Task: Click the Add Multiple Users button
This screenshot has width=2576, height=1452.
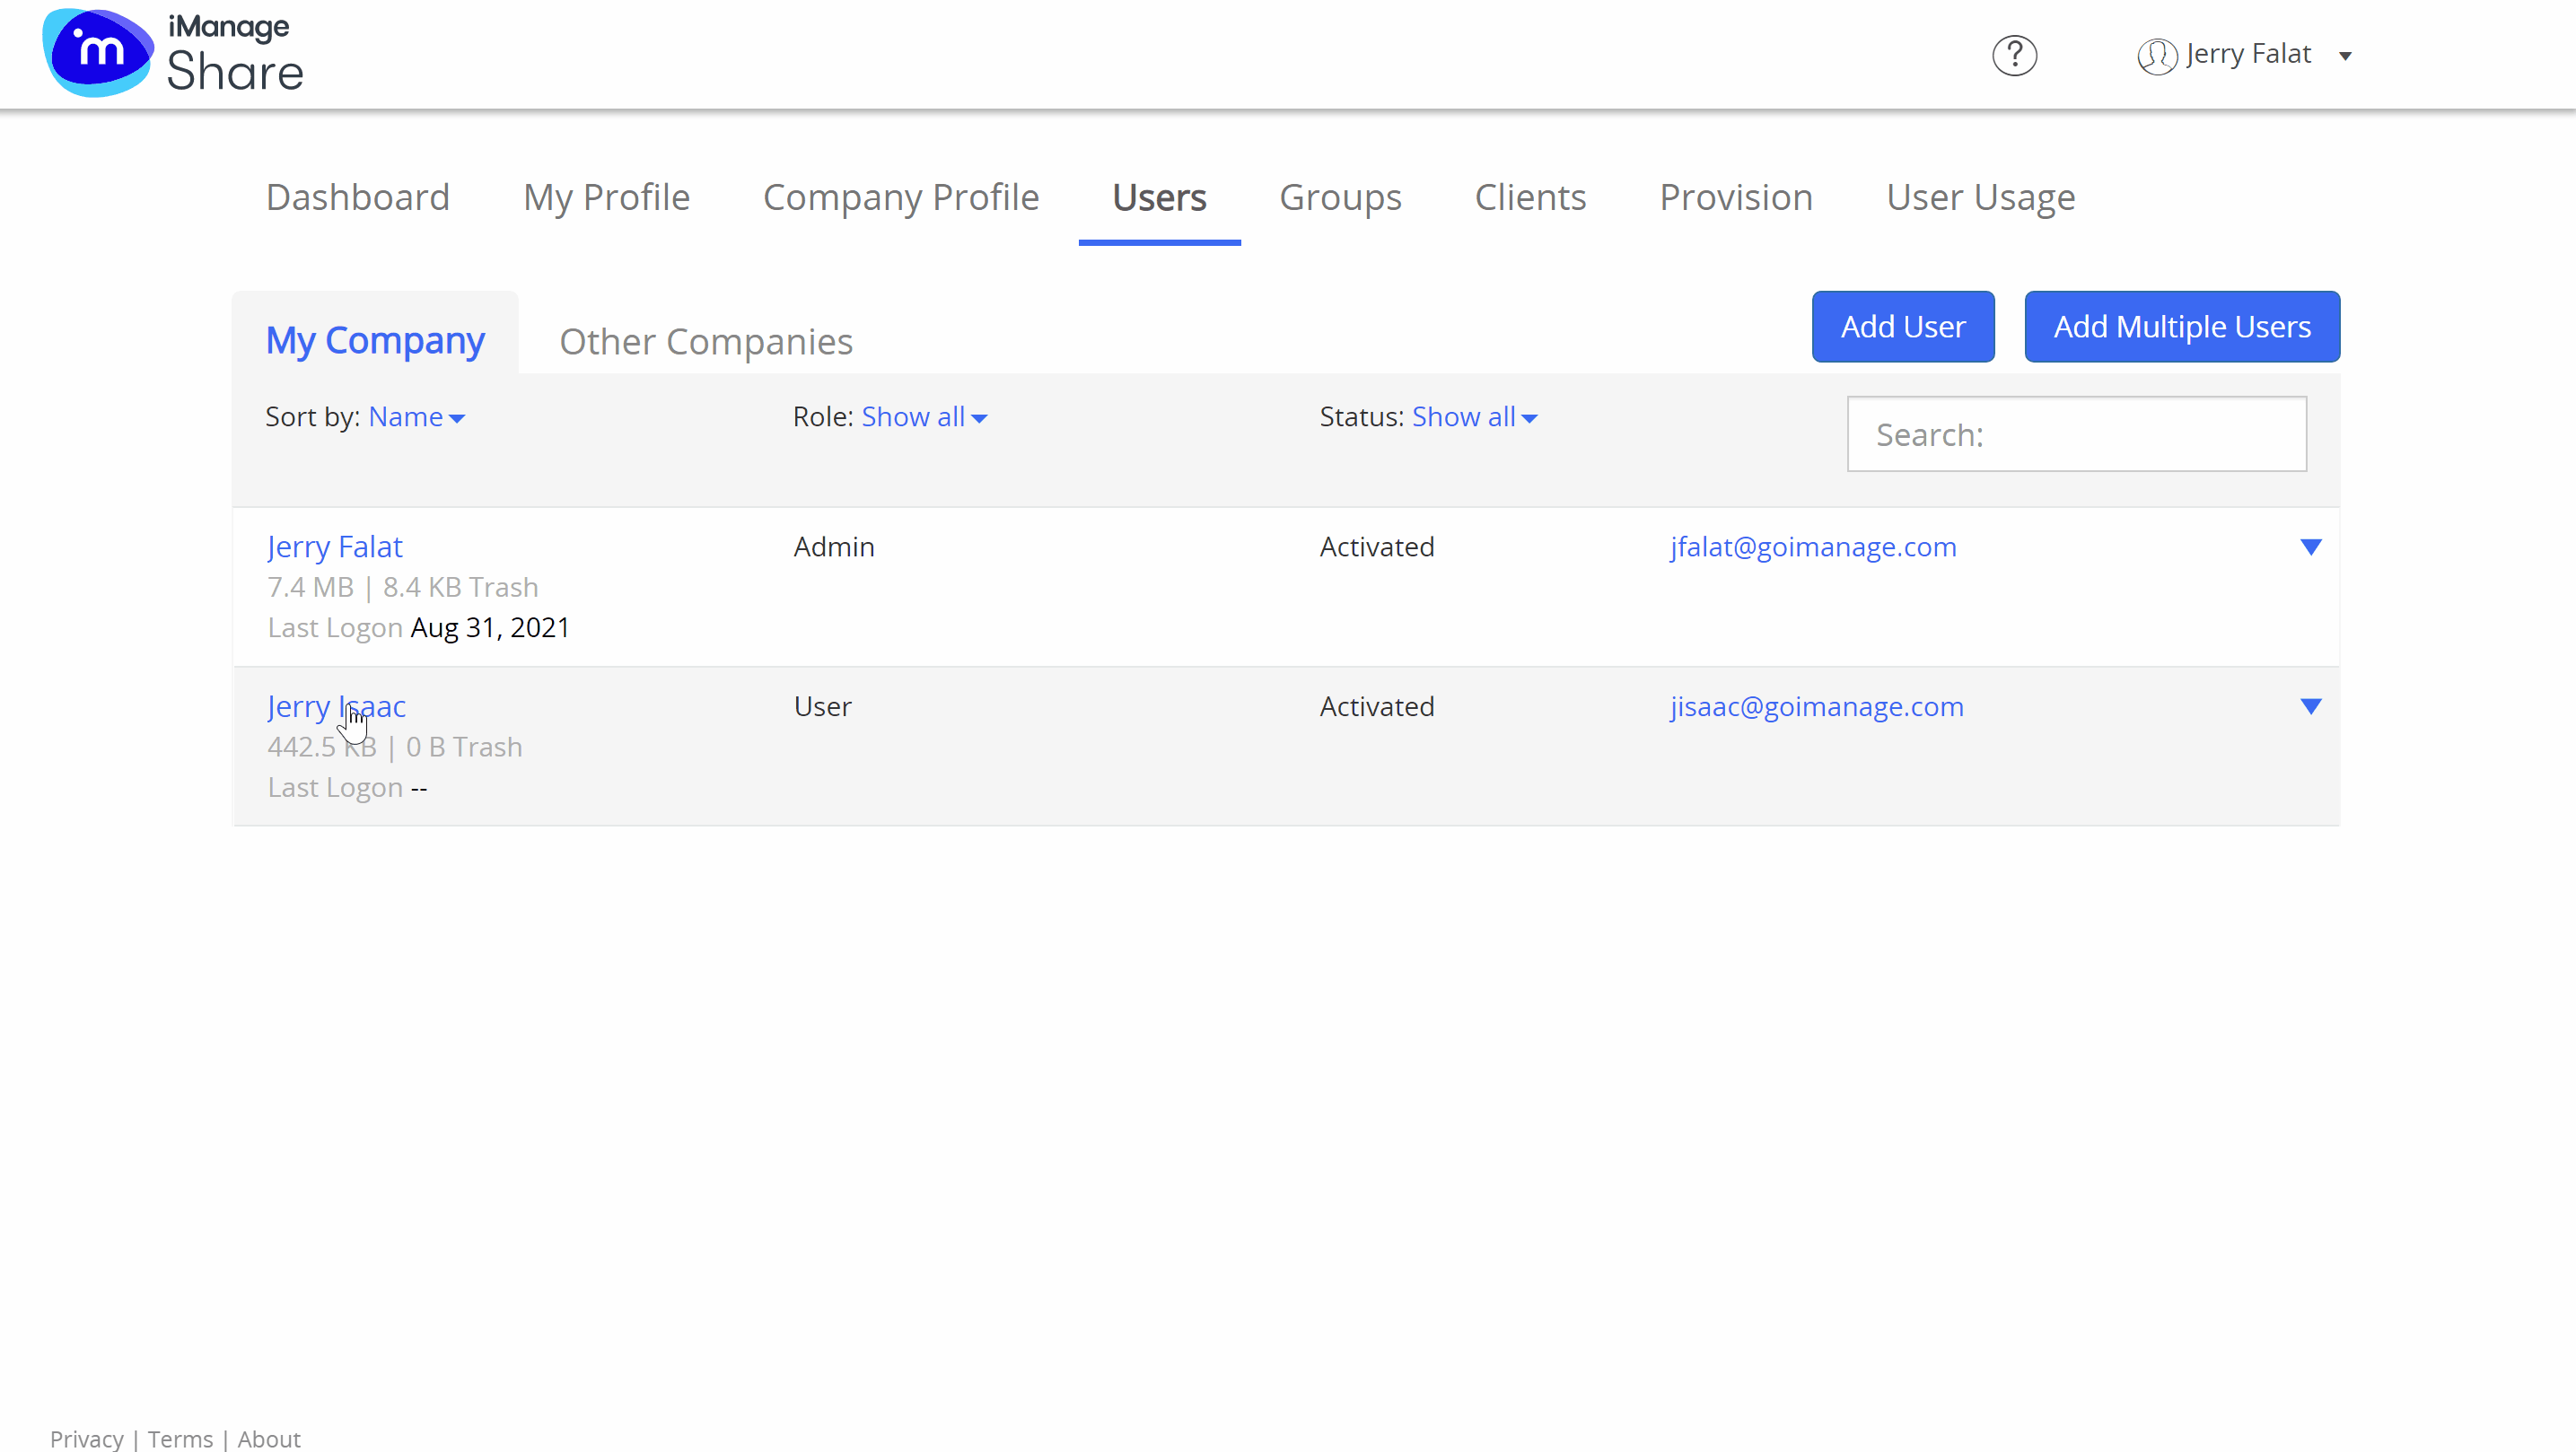Action: click(2181, 328)
